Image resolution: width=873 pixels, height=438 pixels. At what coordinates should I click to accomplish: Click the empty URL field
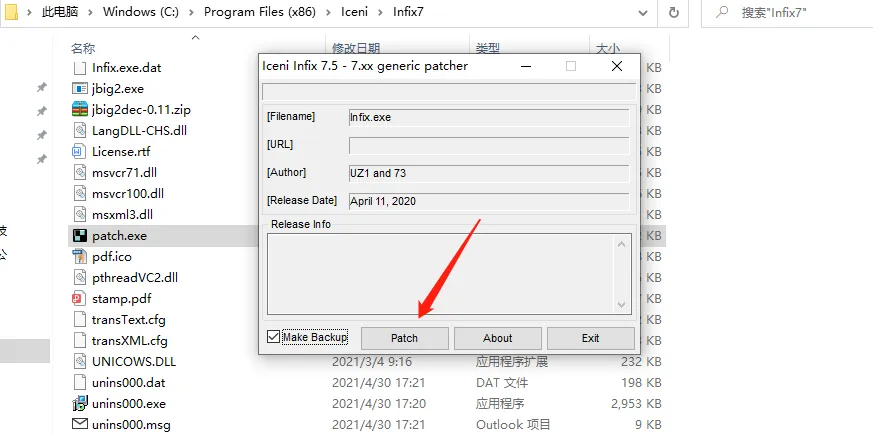click(489, 145)
